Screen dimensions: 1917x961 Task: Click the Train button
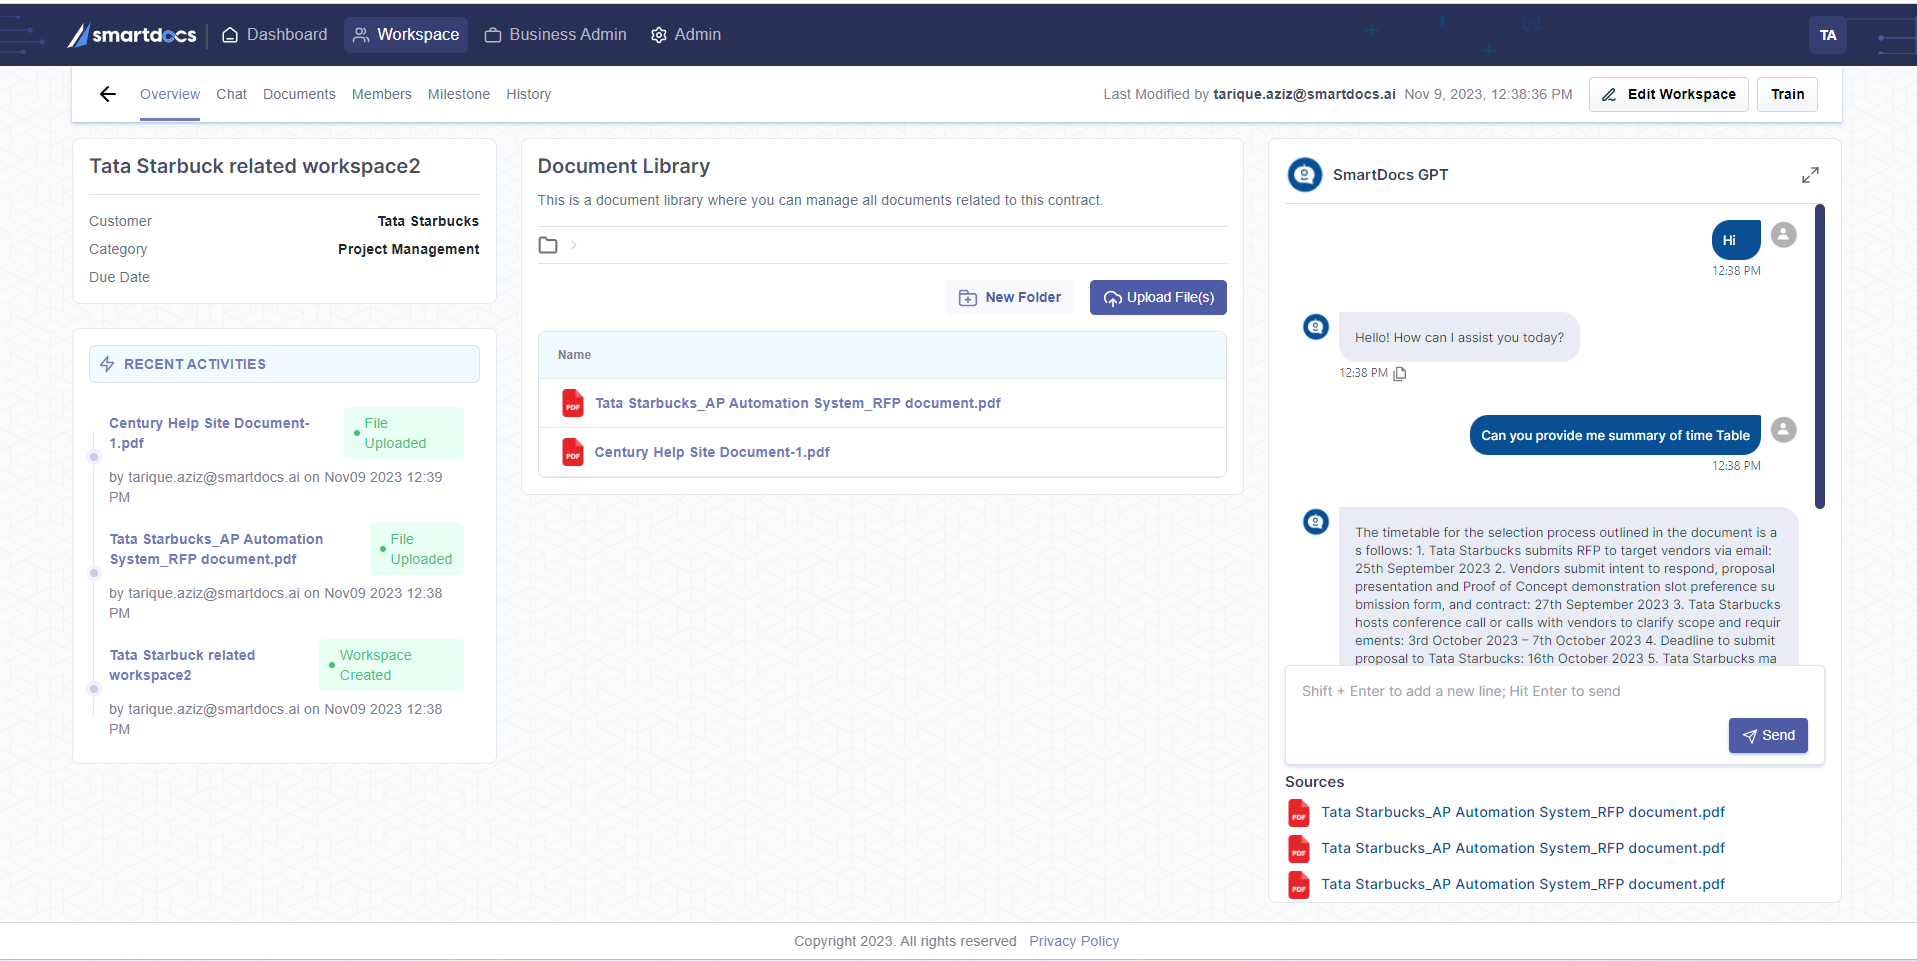(x=1786, y=94)
